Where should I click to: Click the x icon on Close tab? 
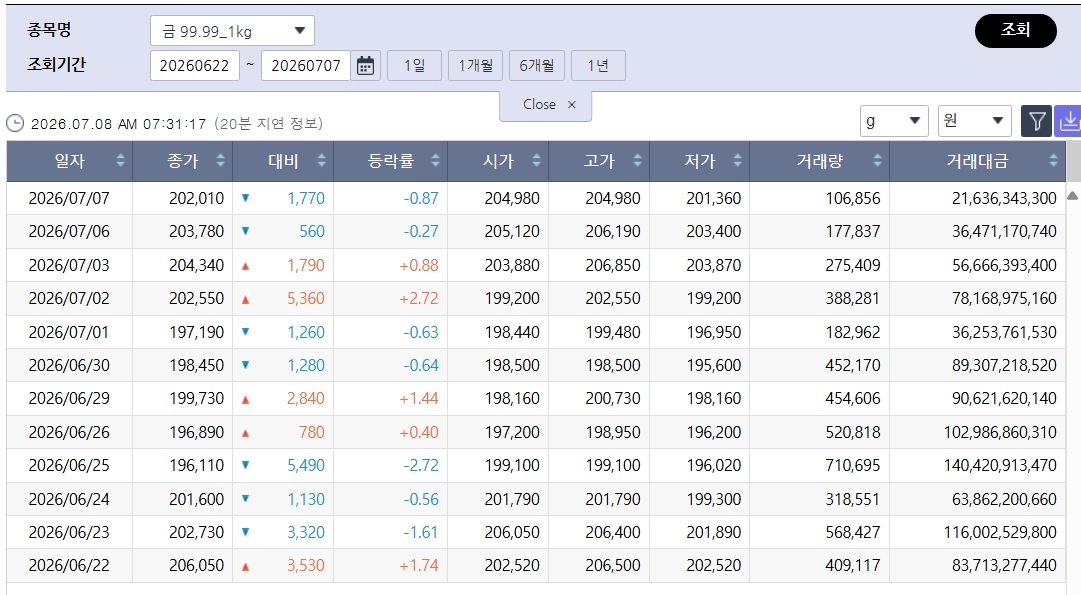(x=572, y=105)
